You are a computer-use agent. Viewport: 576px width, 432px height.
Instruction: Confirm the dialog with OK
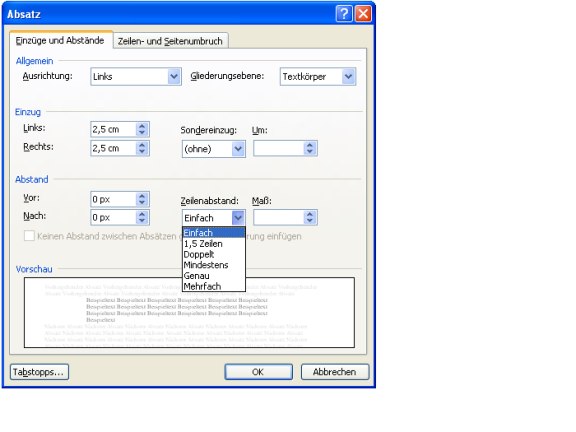(x=258, y=372)
